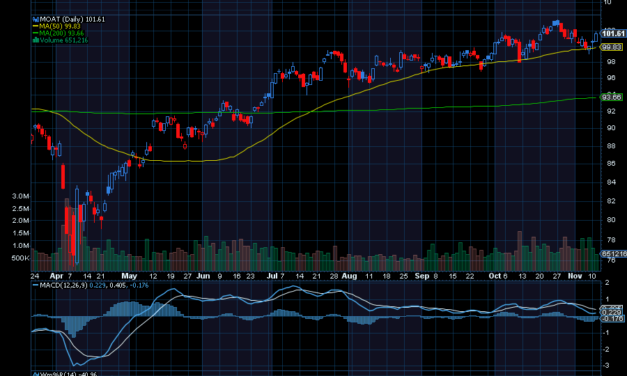The image size is (627, 376).
Task: Click the Sep month label on date axis
Action: (x=422, y=276)
